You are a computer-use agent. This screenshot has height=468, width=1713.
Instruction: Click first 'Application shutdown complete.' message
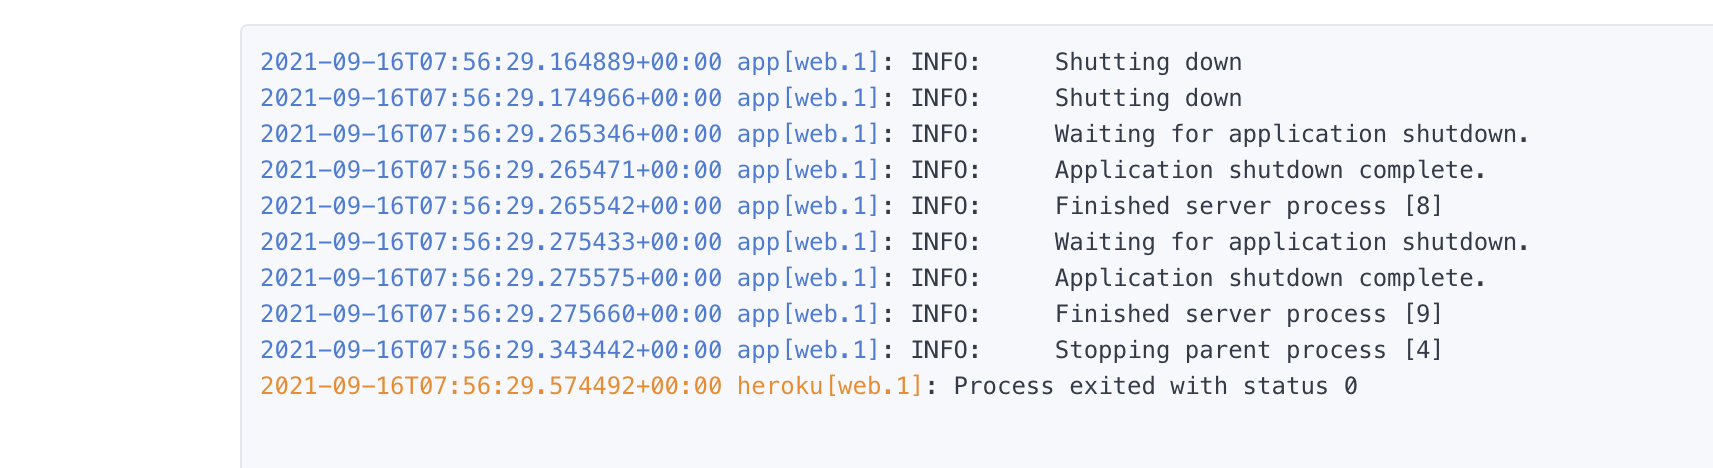click(1271, 170)
